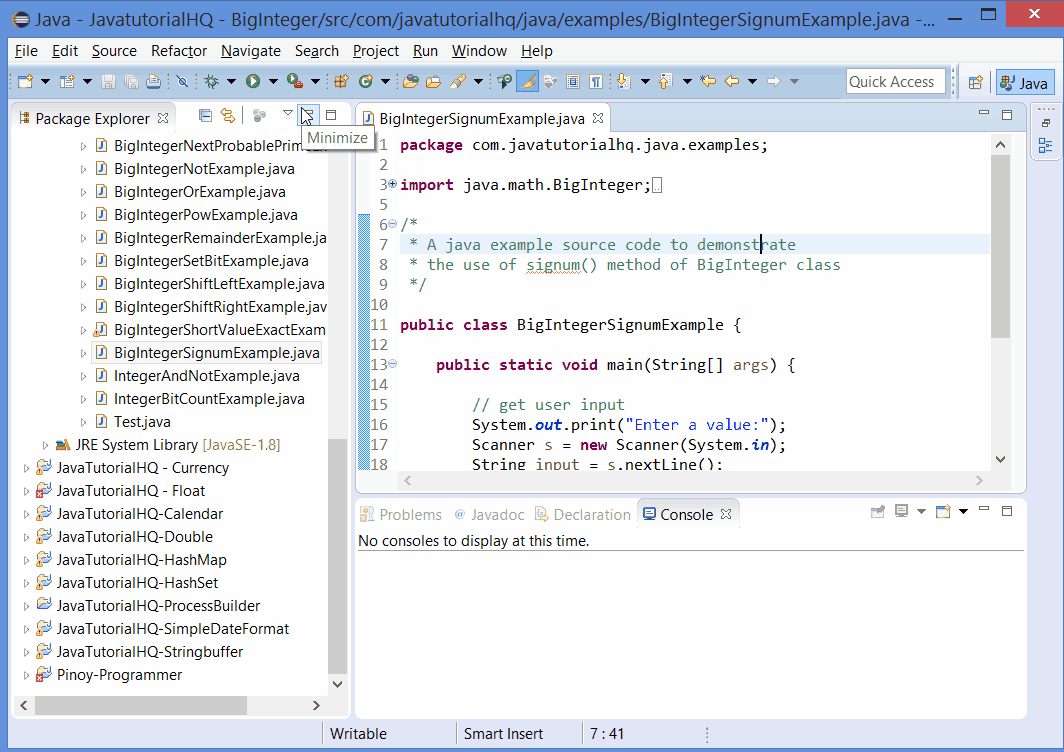This screenshot has width=1064, height=752.
Task: Run the application with the green Run icon
Action: (x=253, y=81)
